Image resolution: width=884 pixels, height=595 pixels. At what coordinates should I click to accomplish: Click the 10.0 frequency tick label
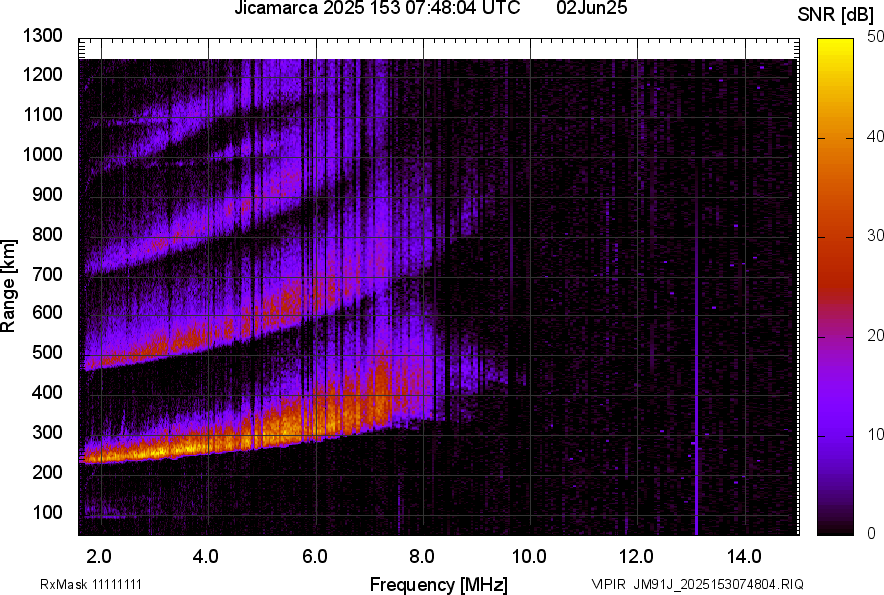point(529,557)
